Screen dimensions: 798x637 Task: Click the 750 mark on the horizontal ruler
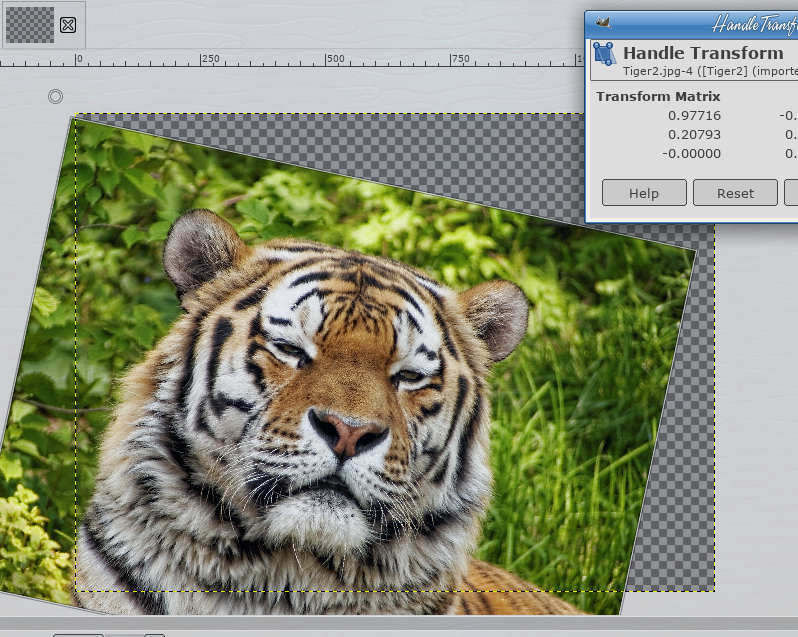pyautogui.click(x=460, y=59)
